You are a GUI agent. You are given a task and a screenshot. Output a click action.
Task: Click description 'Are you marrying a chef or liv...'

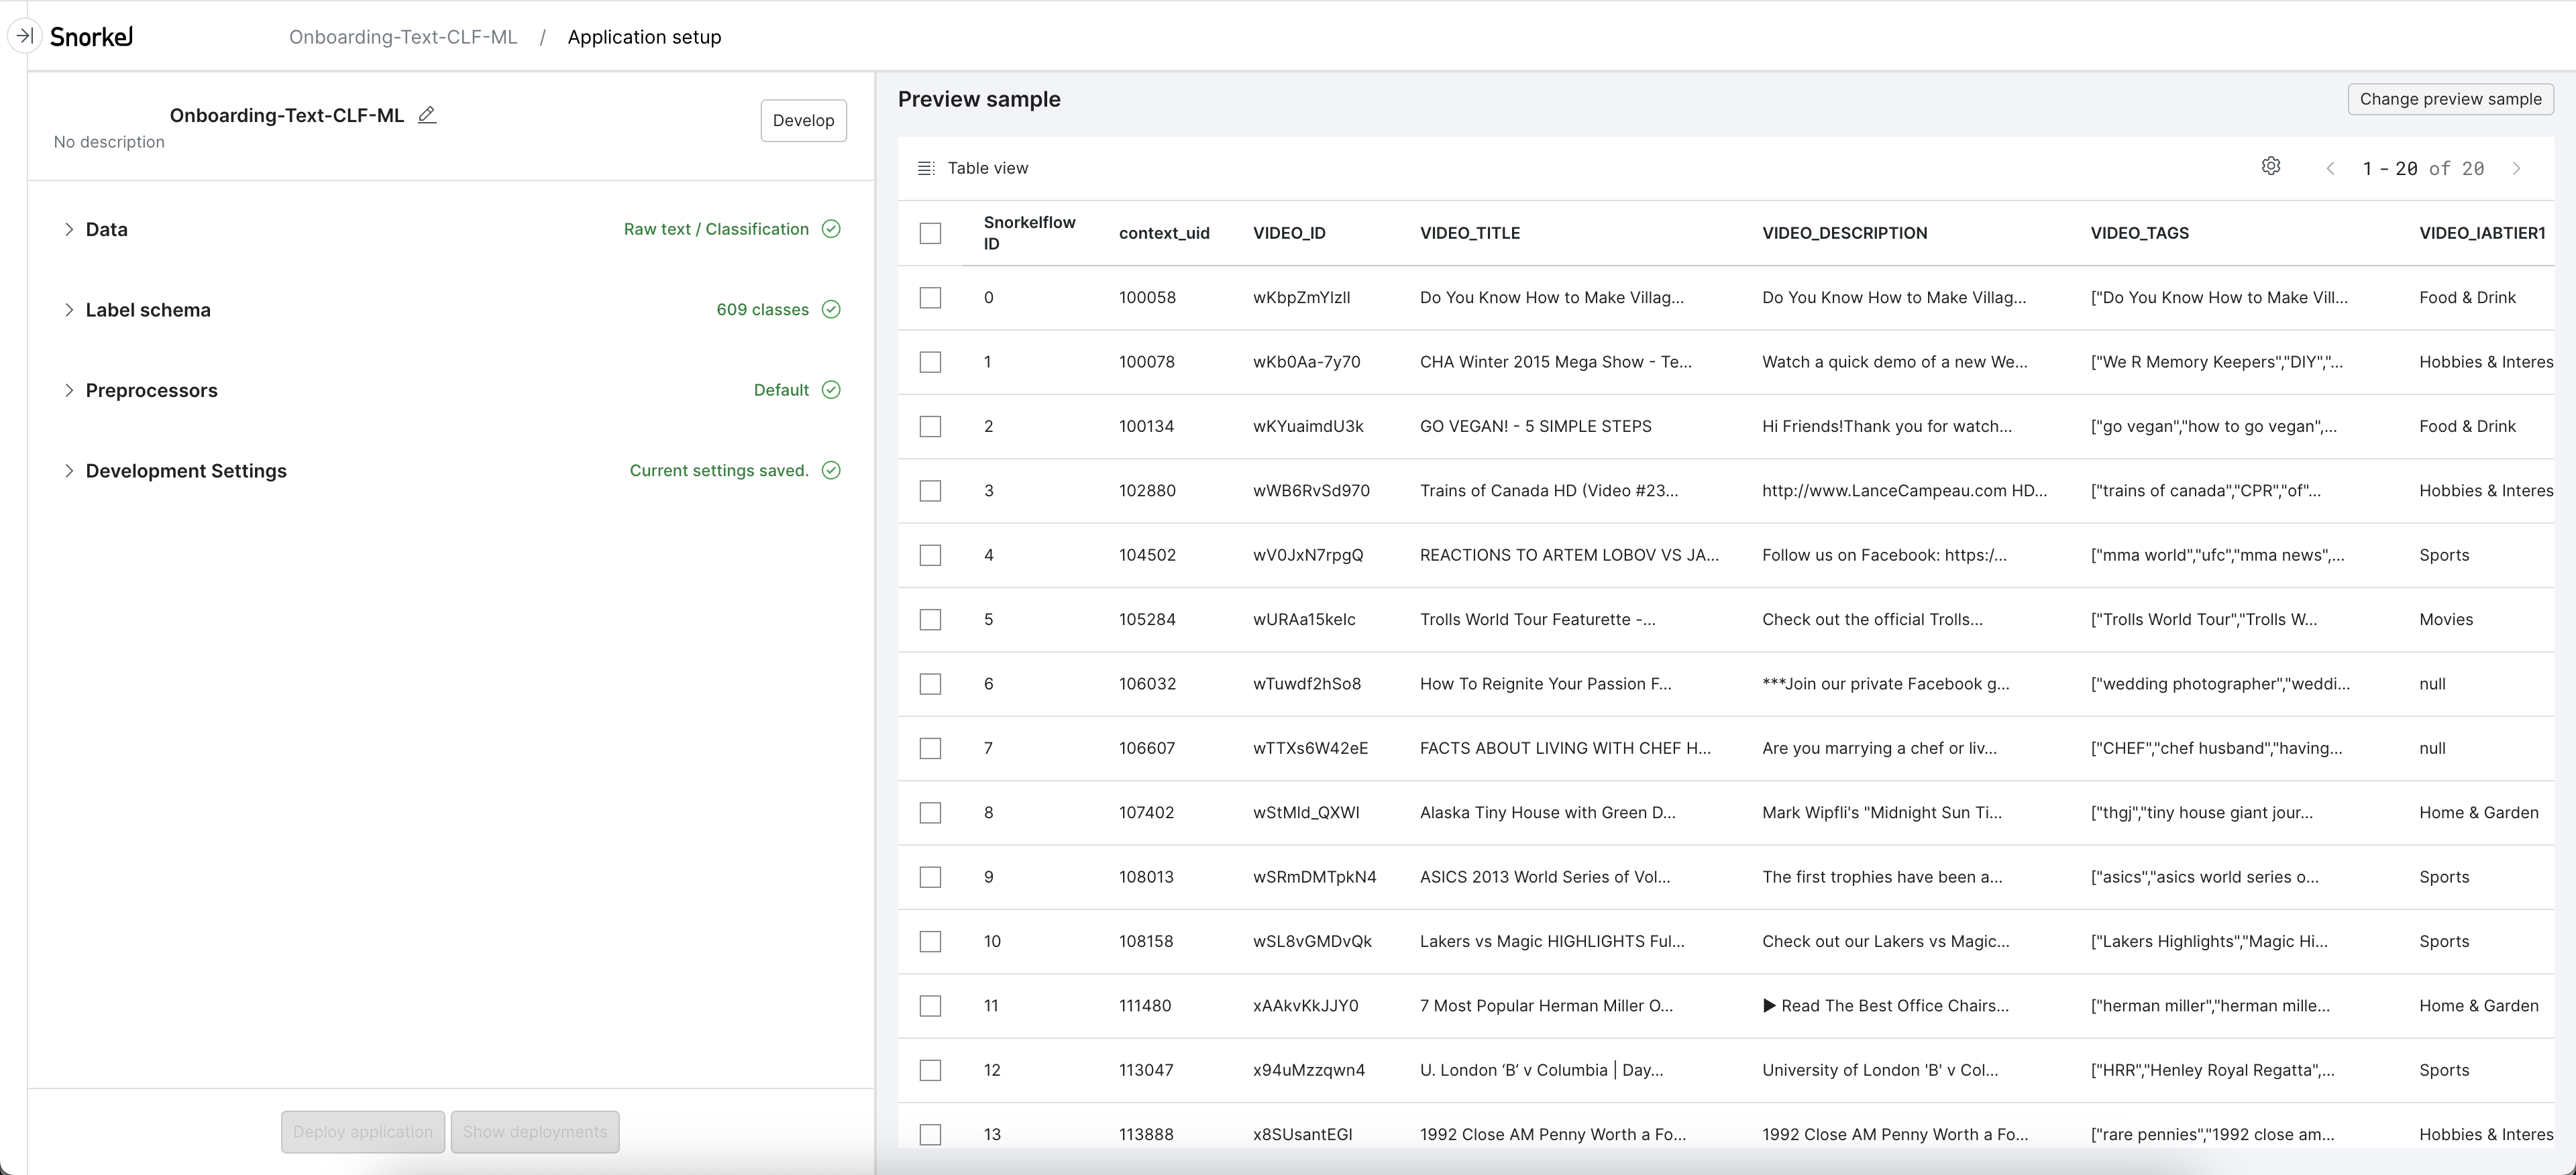point(1879,748)
